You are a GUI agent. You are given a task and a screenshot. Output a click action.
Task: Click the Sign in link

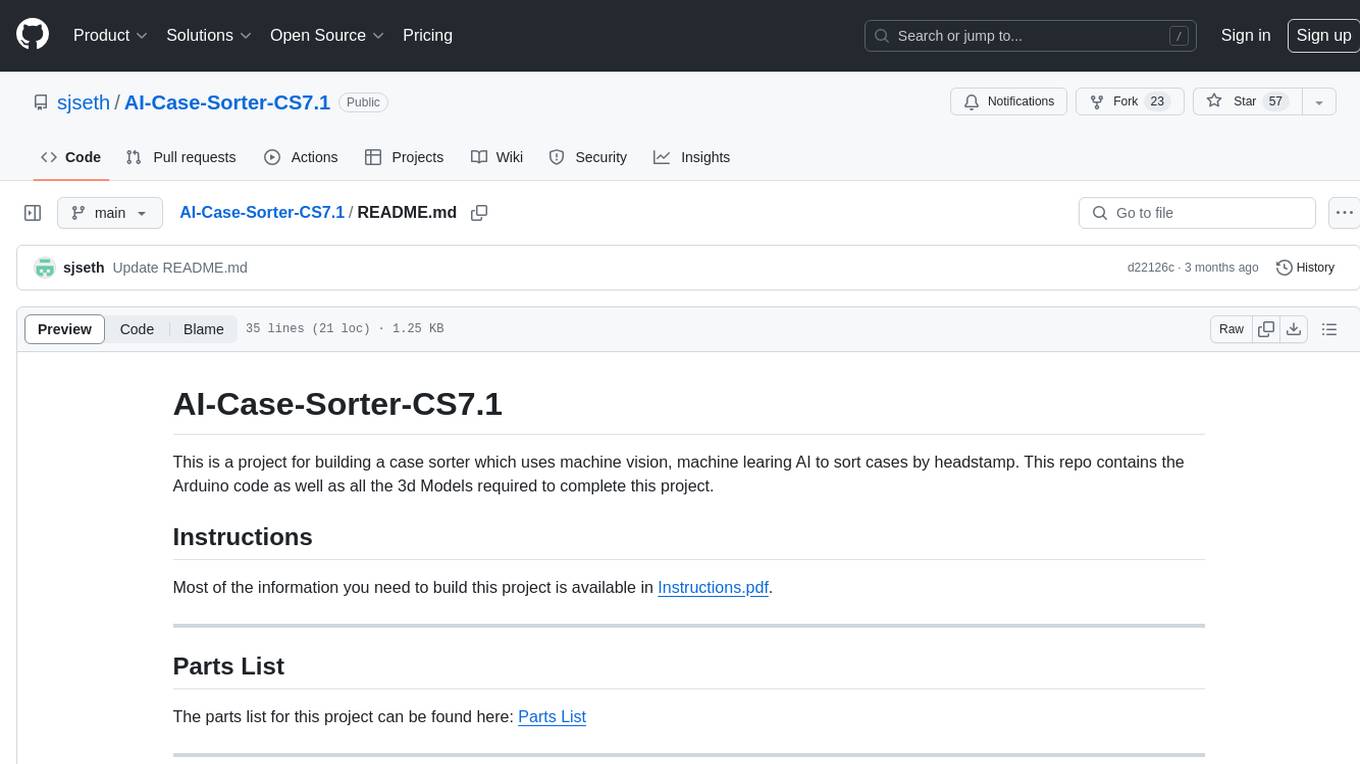pos(1245,35)
